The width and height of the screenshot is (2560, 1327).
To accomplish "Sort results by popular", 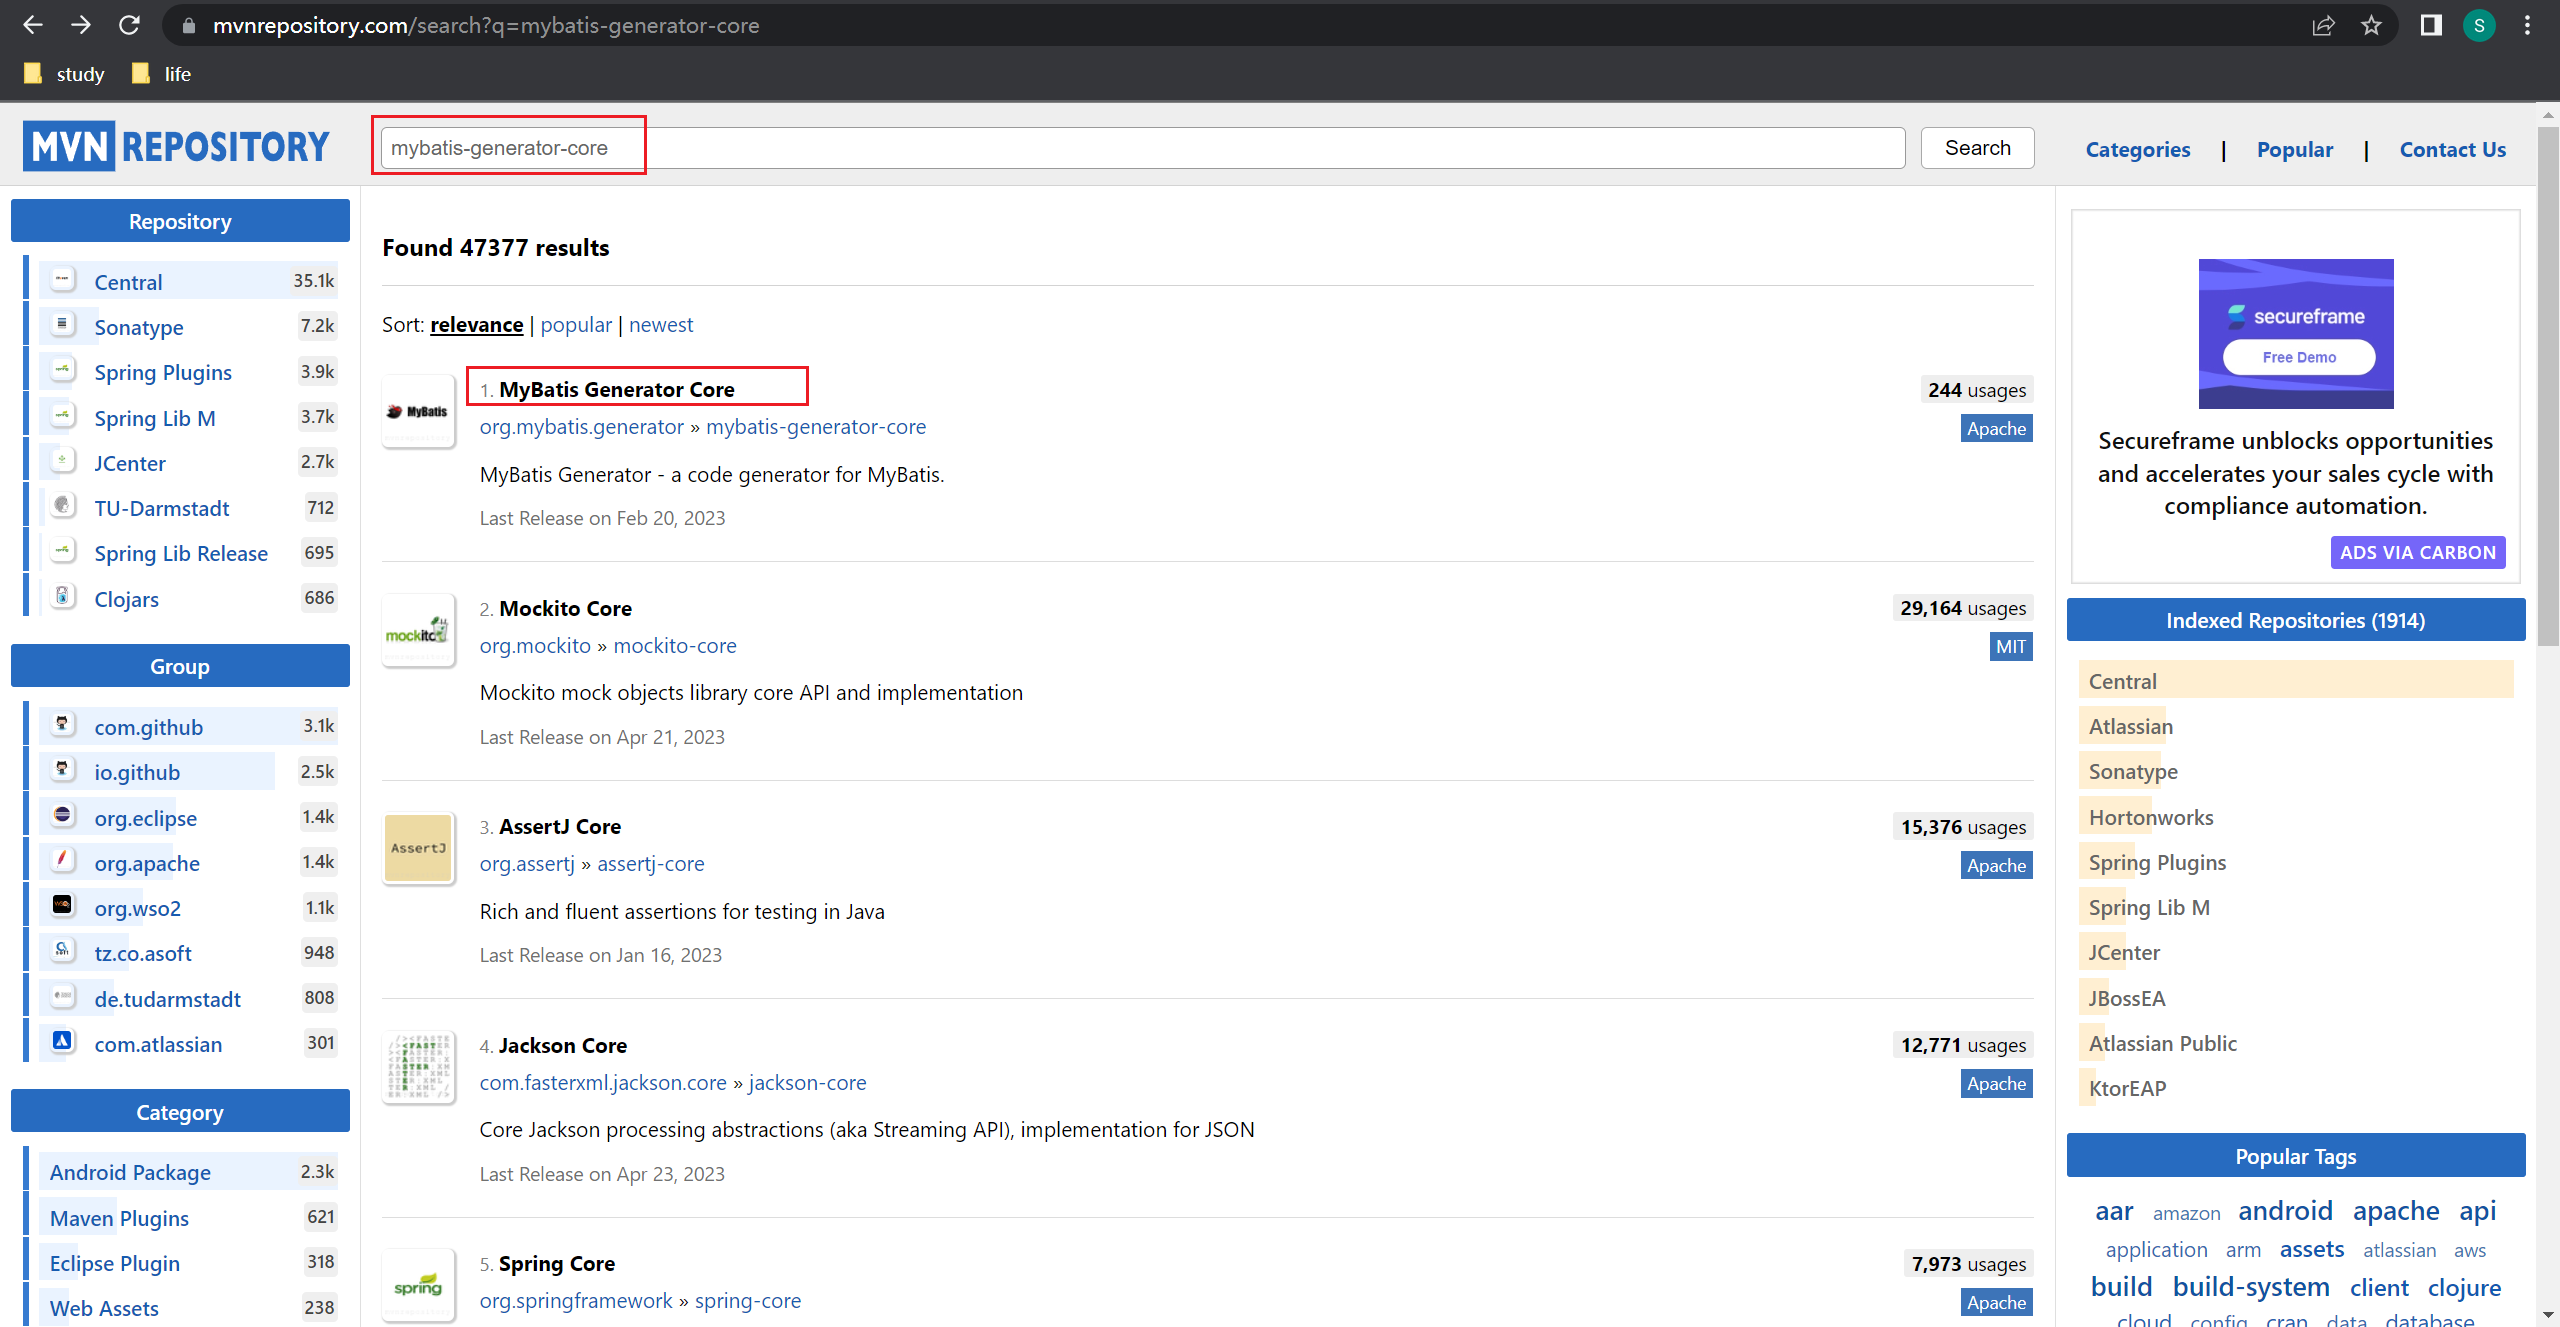I will 576,325.
